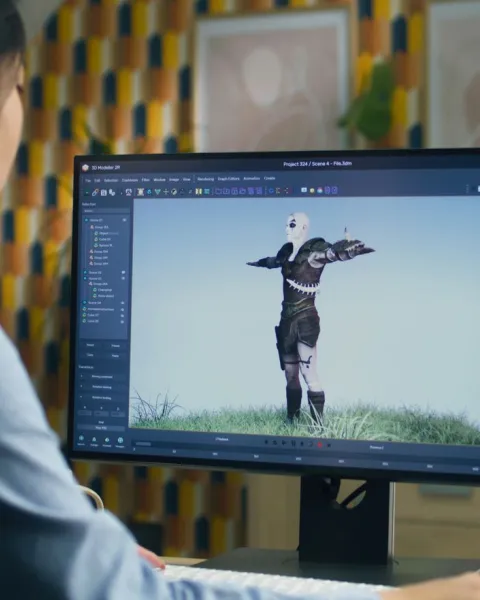This screenshot has width=480, height=600.
Task: Collapse the Scene 01 tree node
Action: pos(86,220)
